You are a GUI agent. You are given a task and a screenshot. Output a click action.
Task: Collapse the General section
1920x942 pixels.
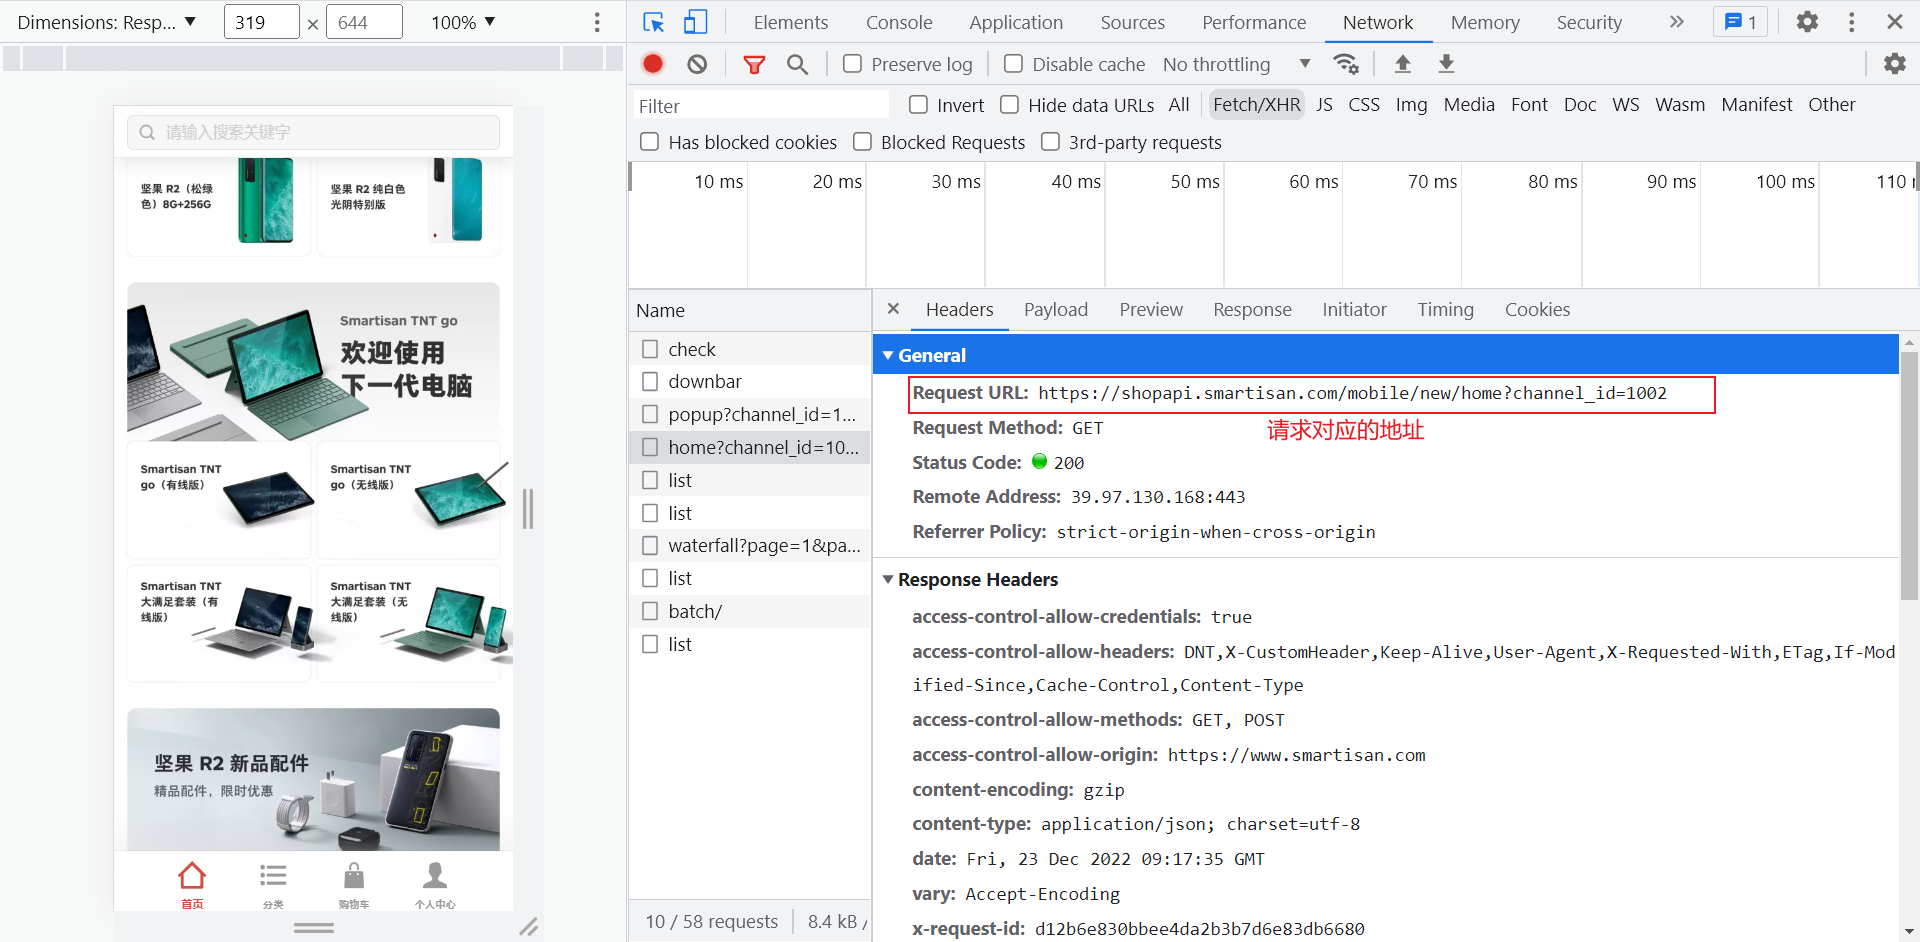[887, 355]
